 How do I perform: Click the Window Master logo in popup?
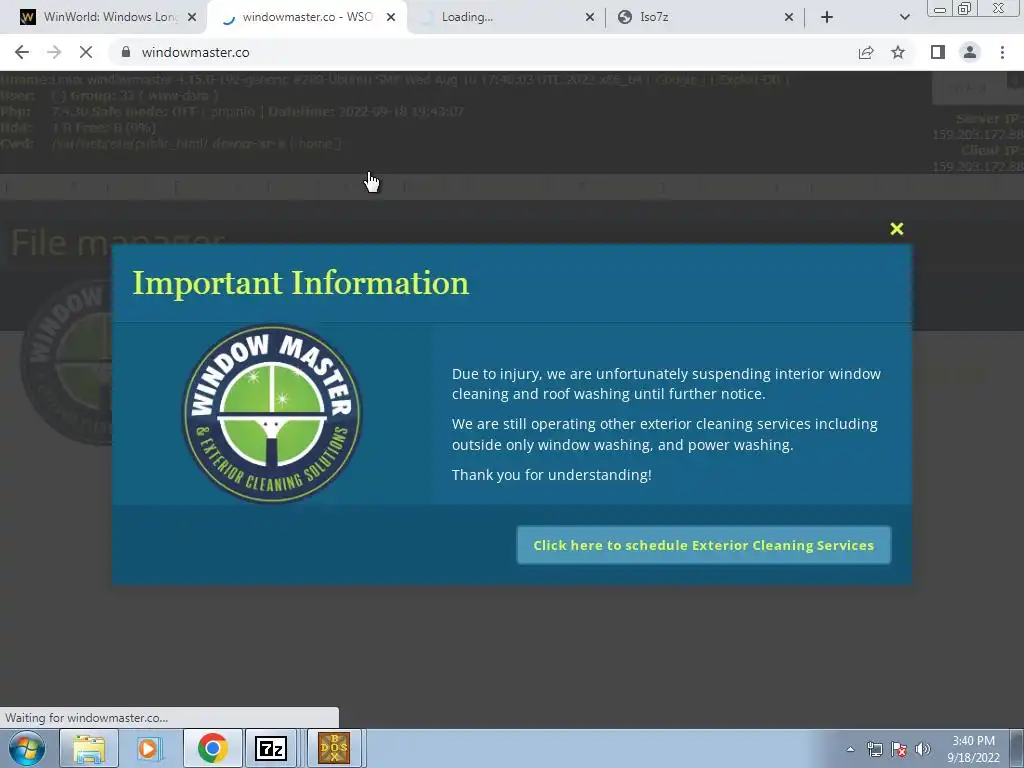[x=272, y=414]
